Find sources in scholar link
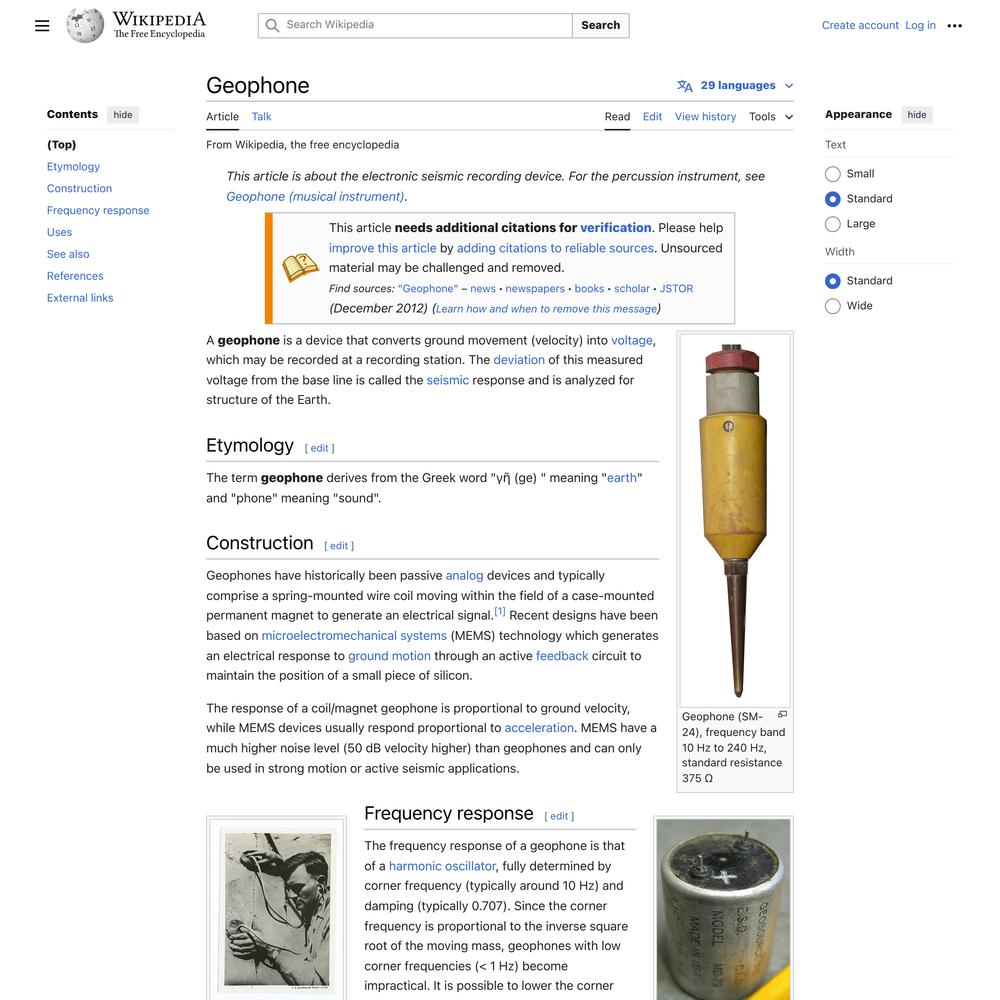This screenshot has height=1000, width=1000. [x=631, y=289]
